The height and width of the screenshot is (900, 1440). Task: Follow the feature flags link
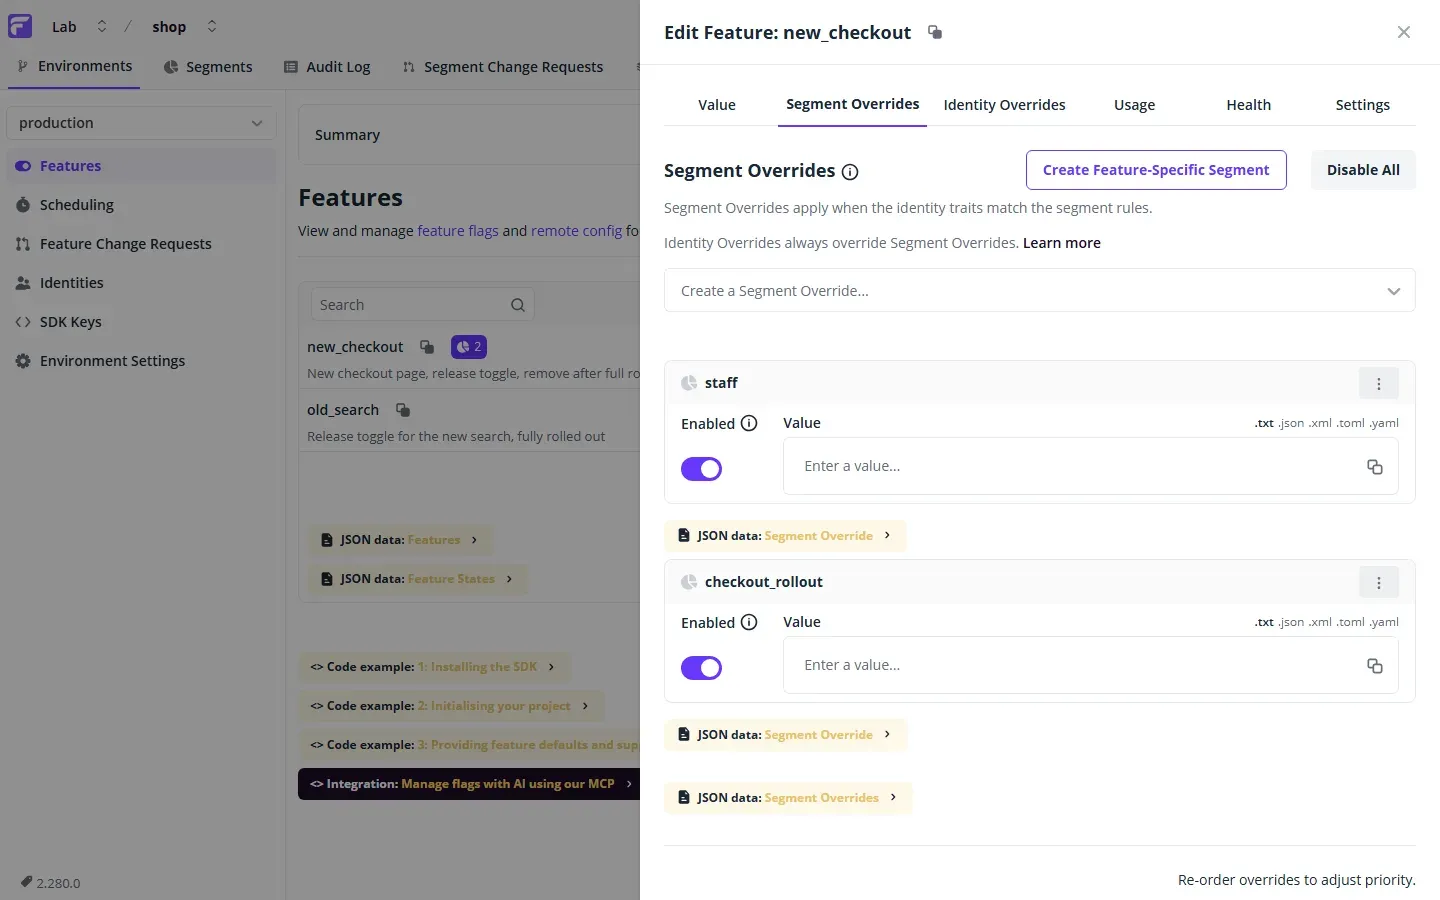458,231
